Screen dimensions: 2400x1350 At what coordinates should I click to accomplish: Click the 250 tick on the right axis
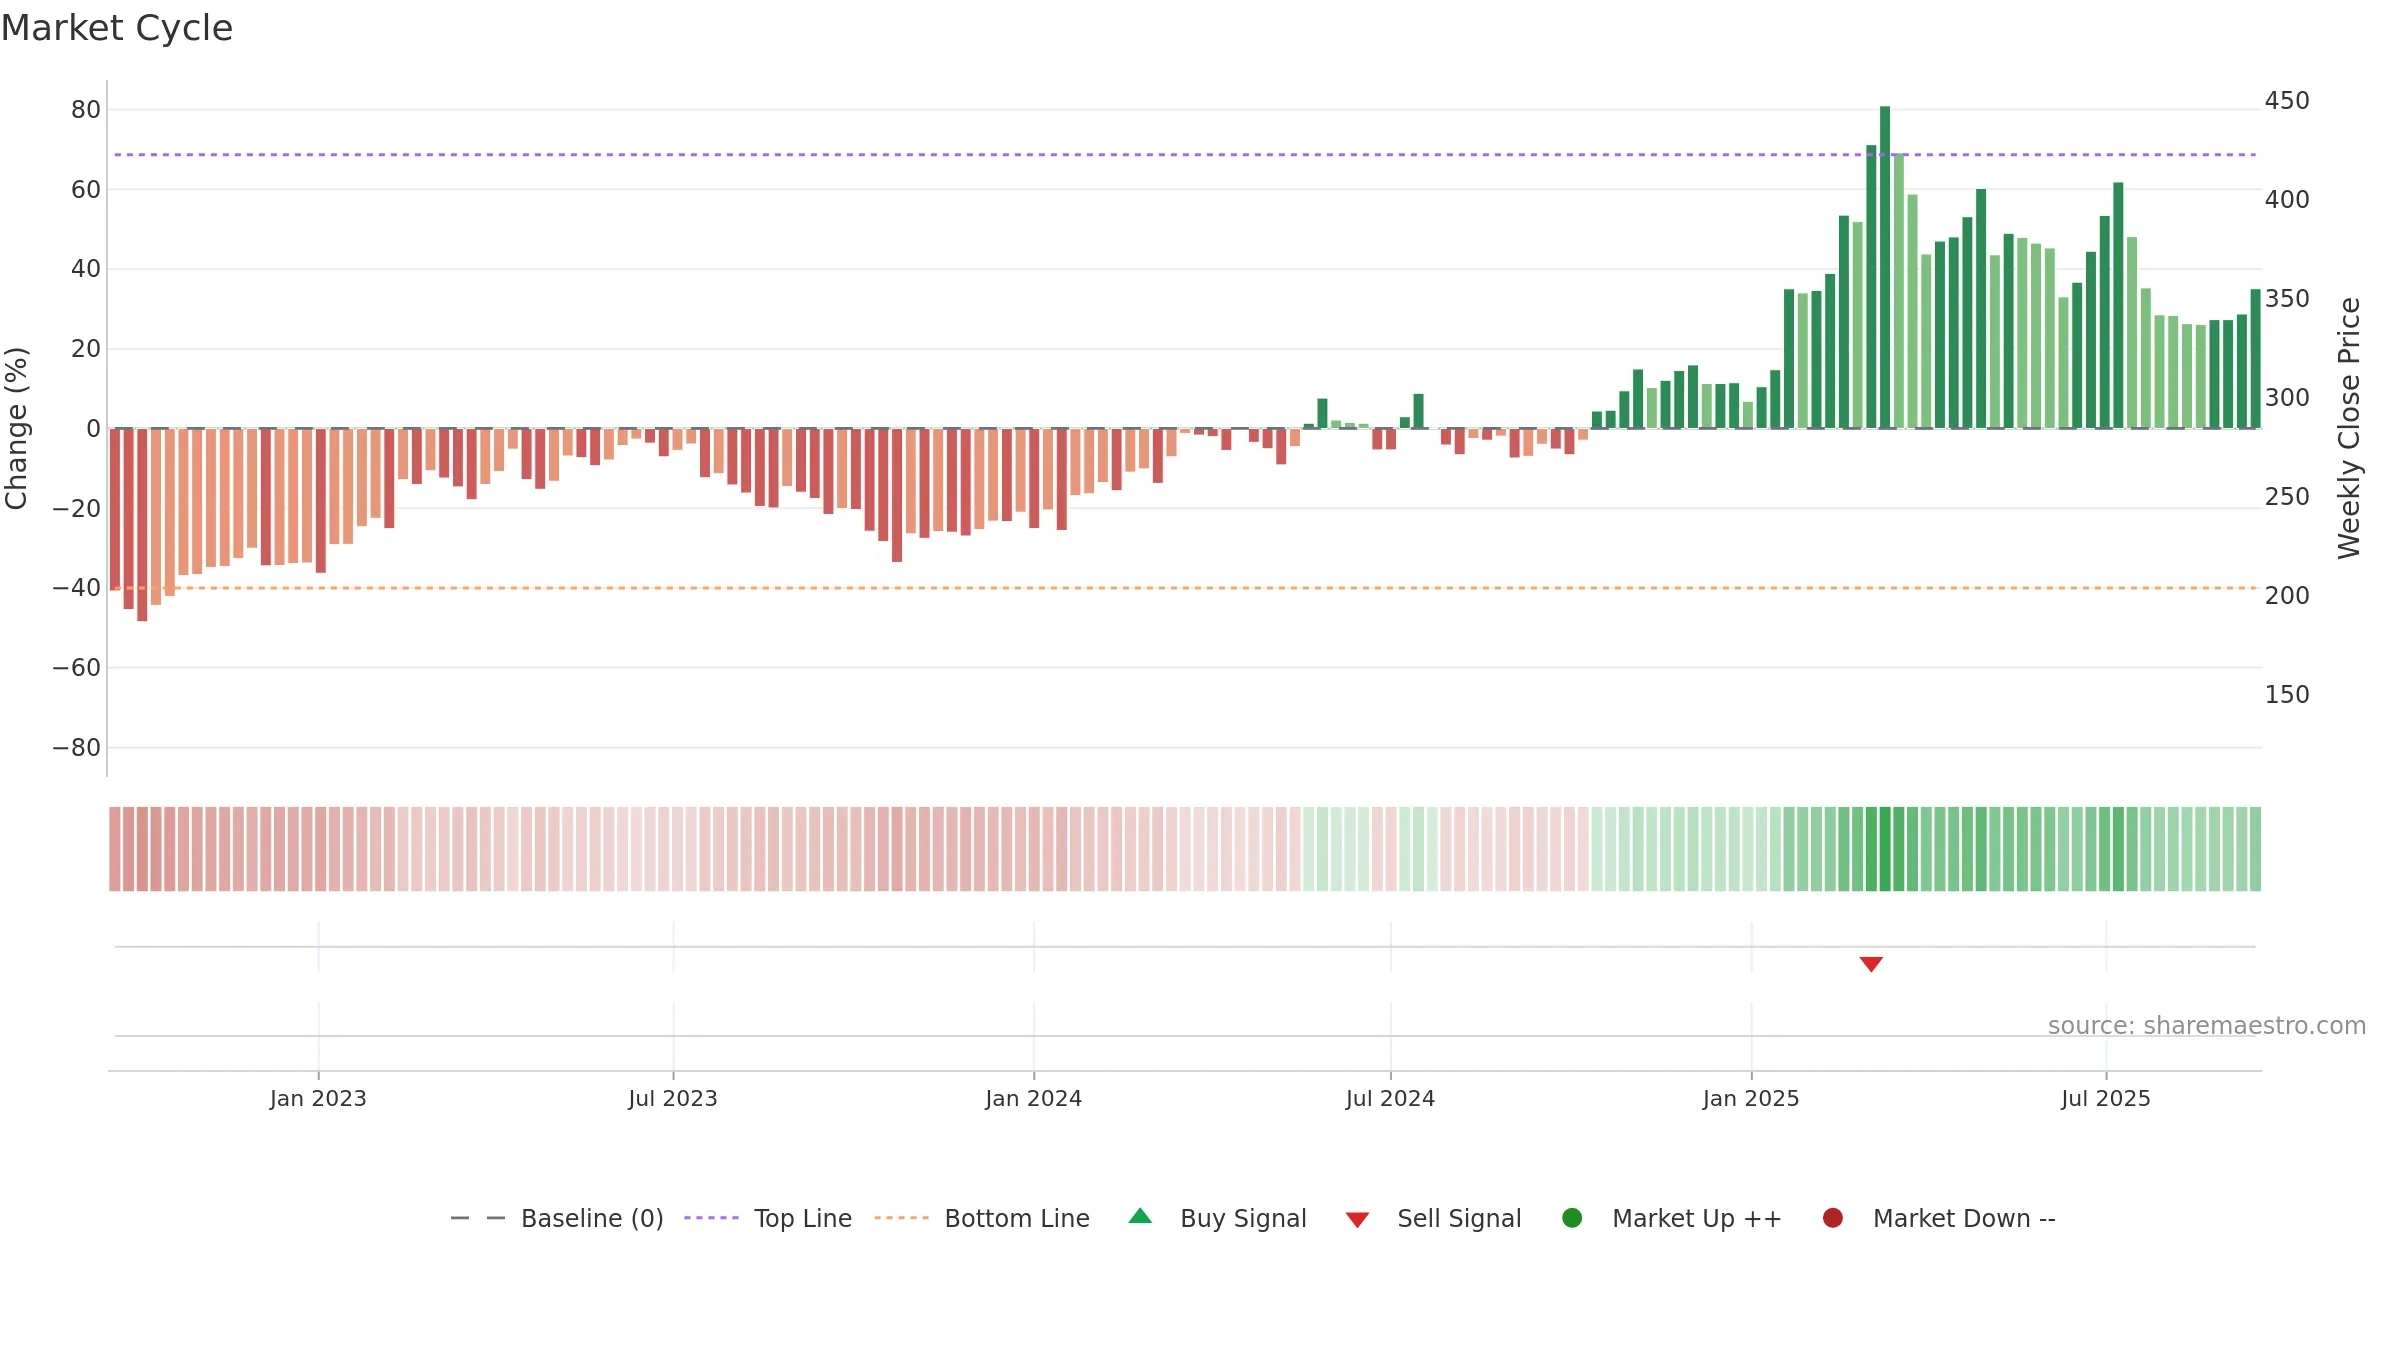(x=2287, y=497)
